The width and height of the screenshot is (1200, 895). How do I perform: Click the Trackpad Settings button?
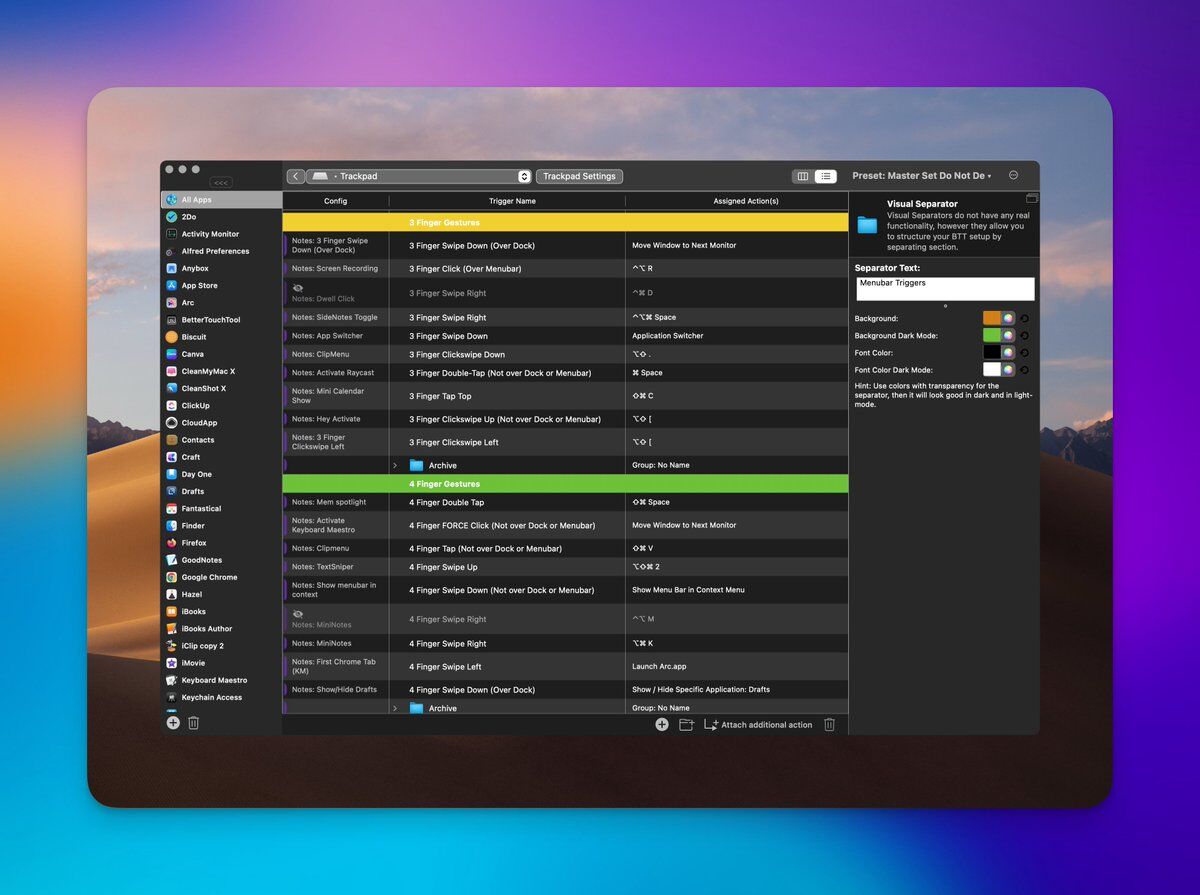pos(579,176)
